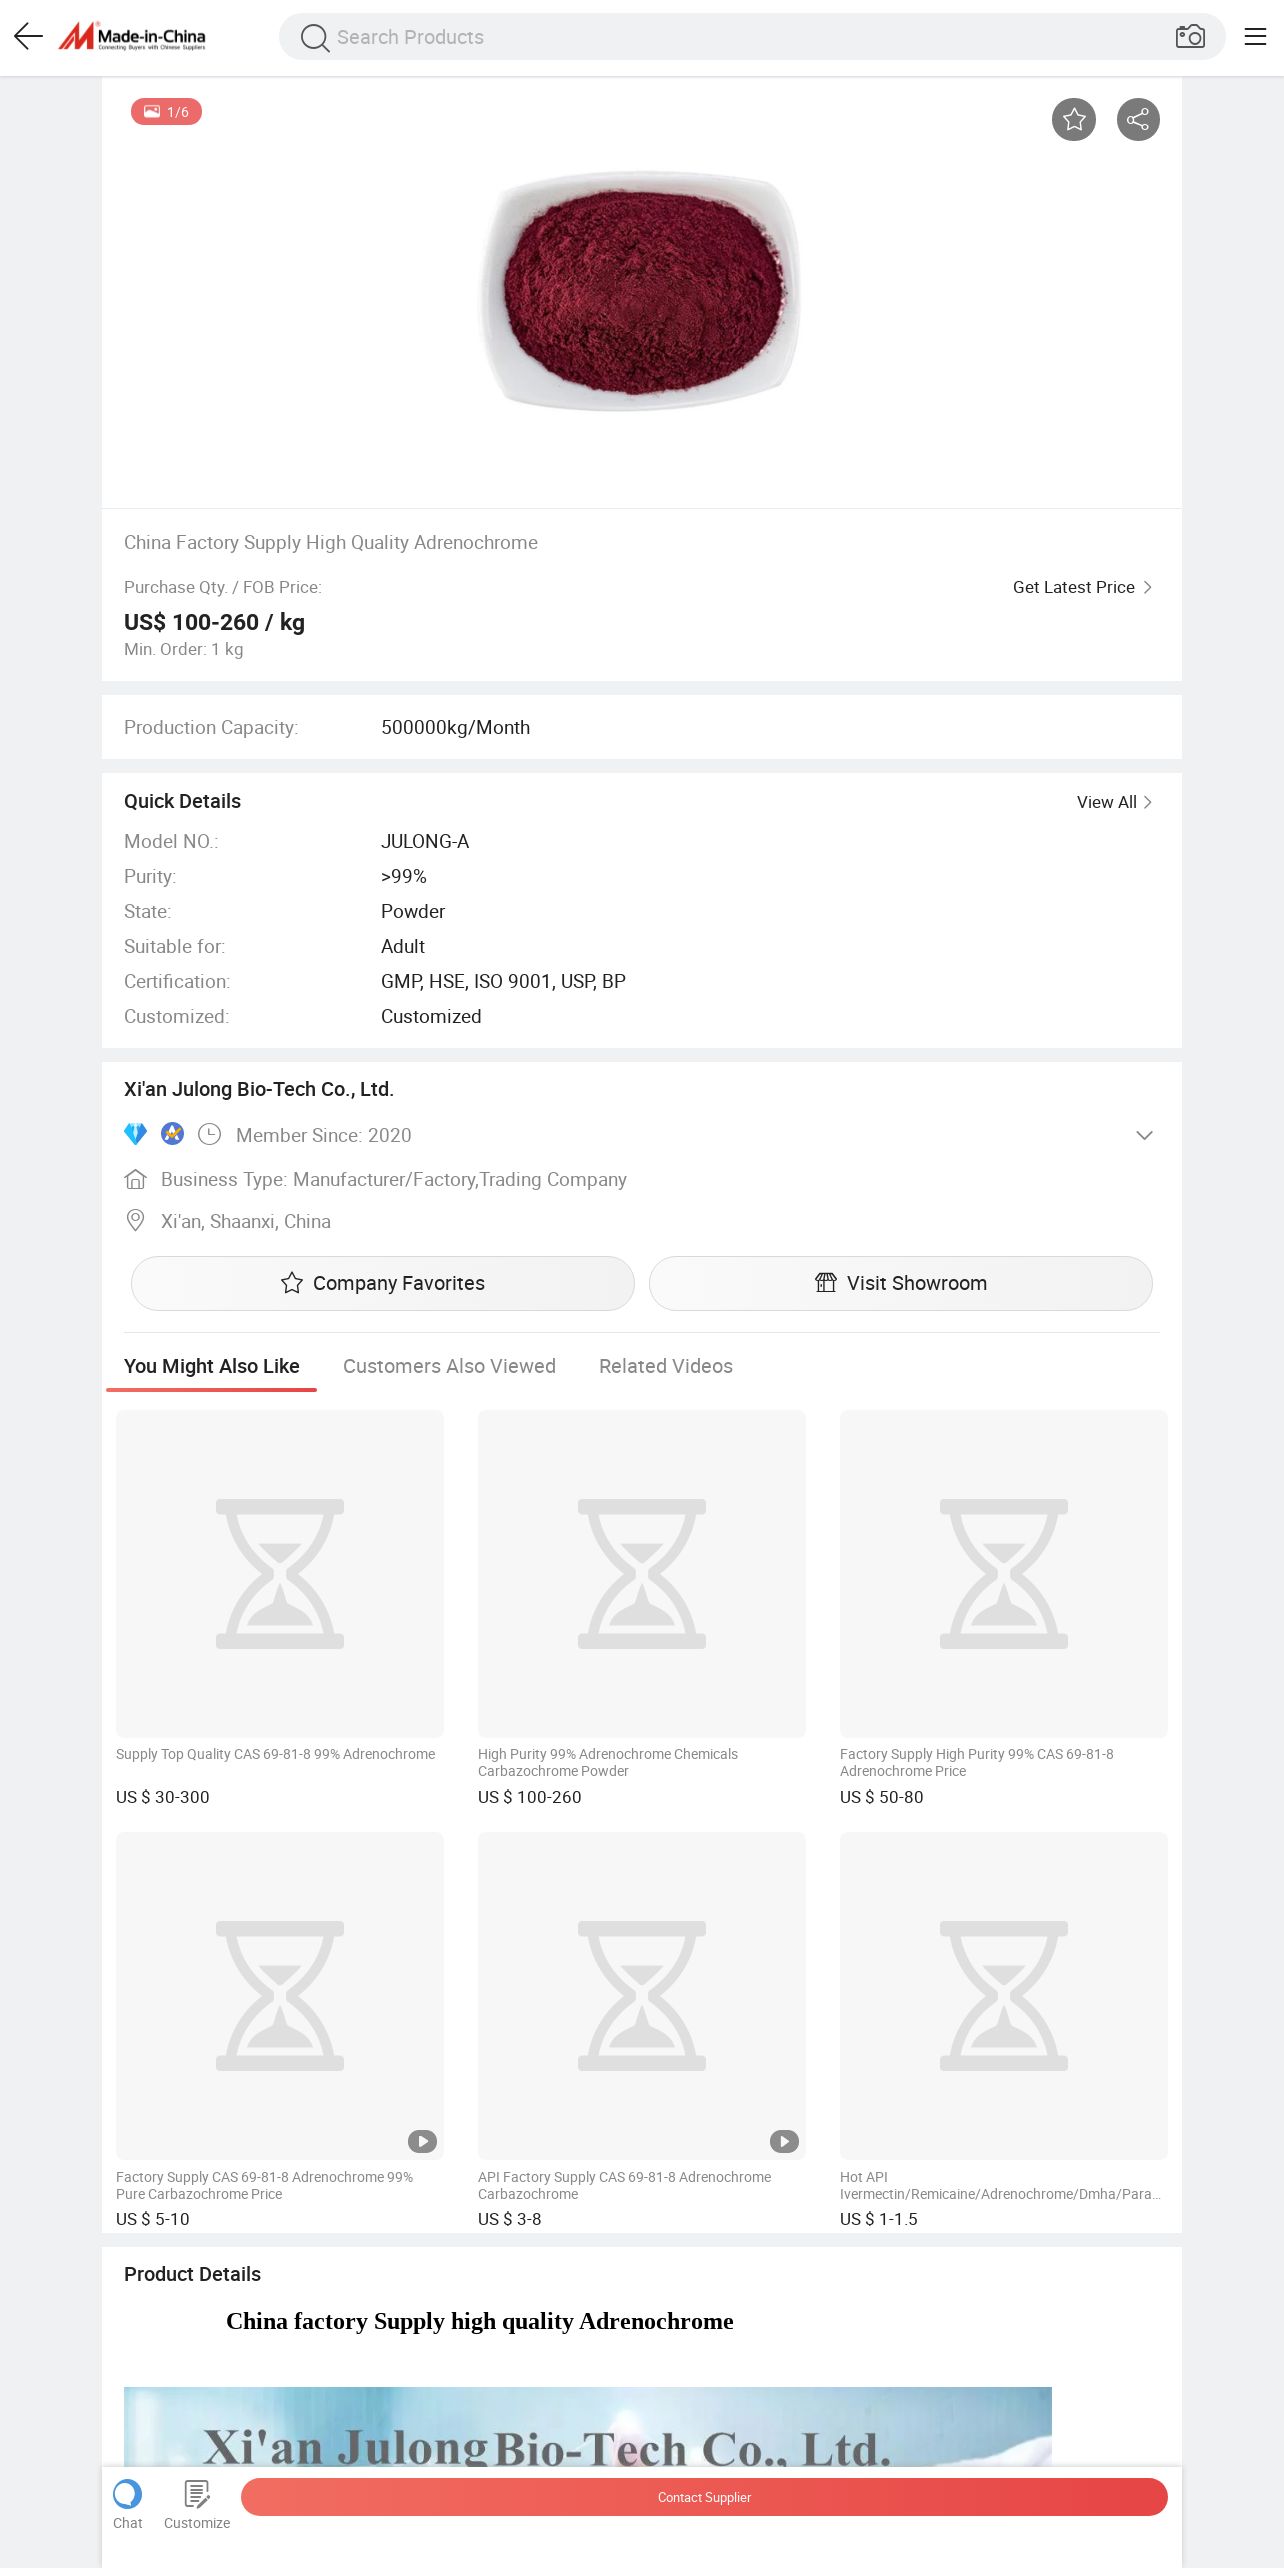Viewport: 1284px width, 2568px height.
Task: Switch to Customers Also Viewed tab
Action: pos(449,1366)
